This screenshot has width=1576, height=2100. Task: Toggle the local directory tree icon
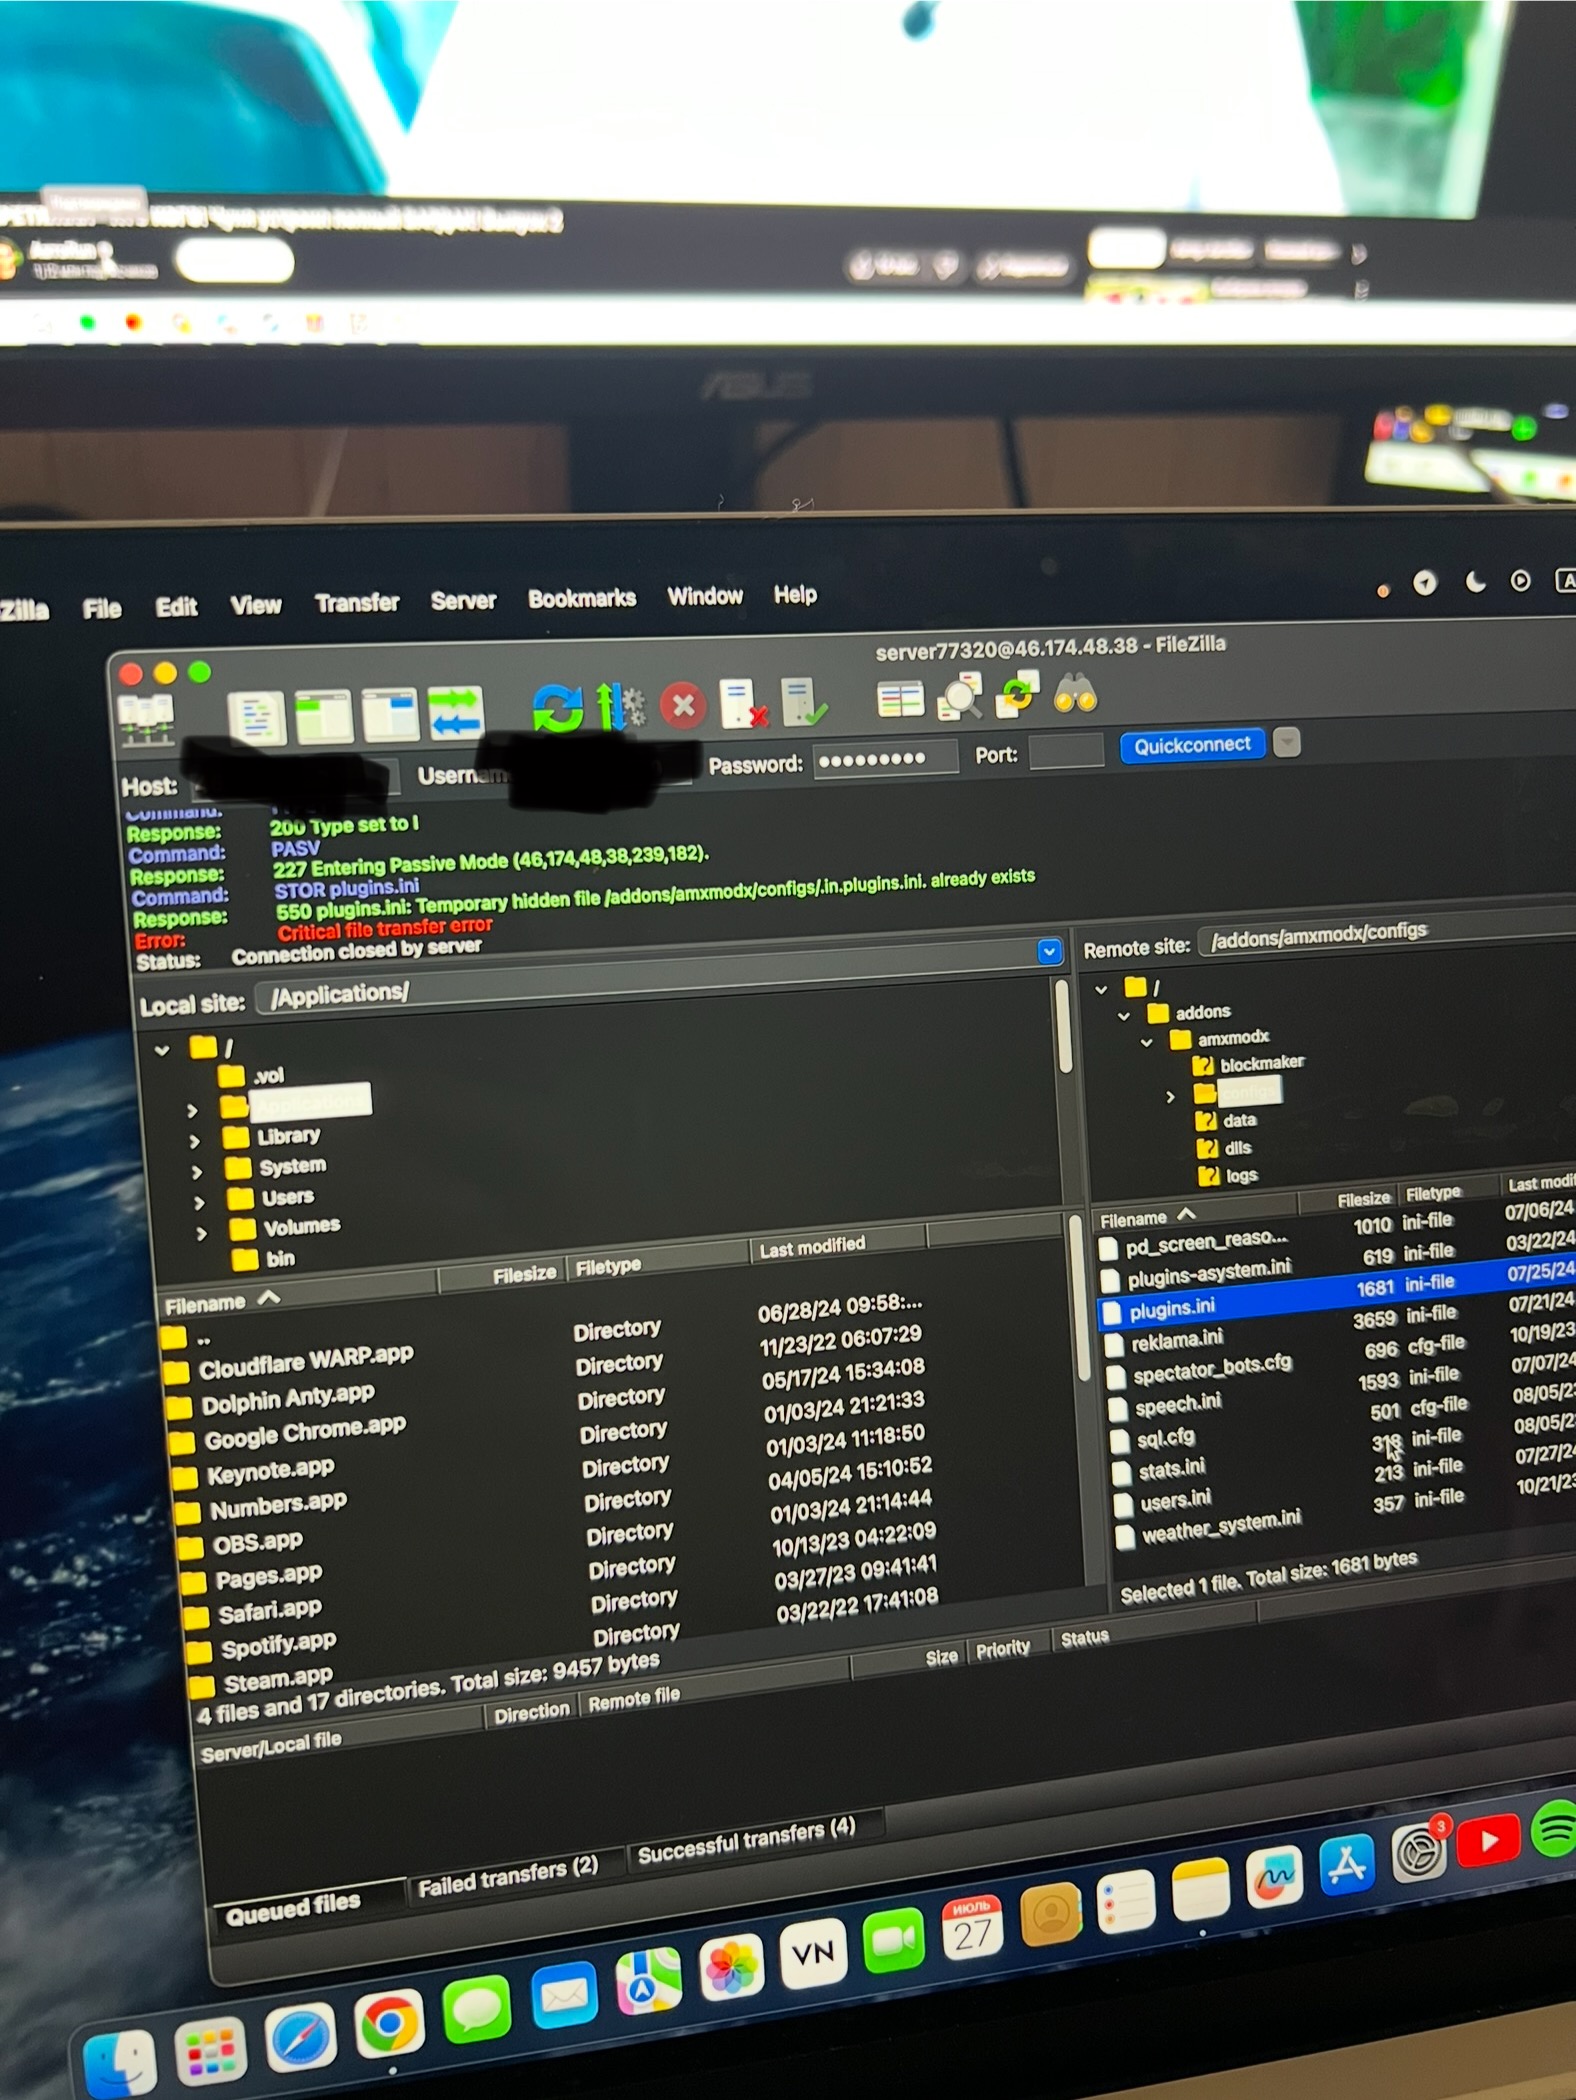[x=323, y=715]
